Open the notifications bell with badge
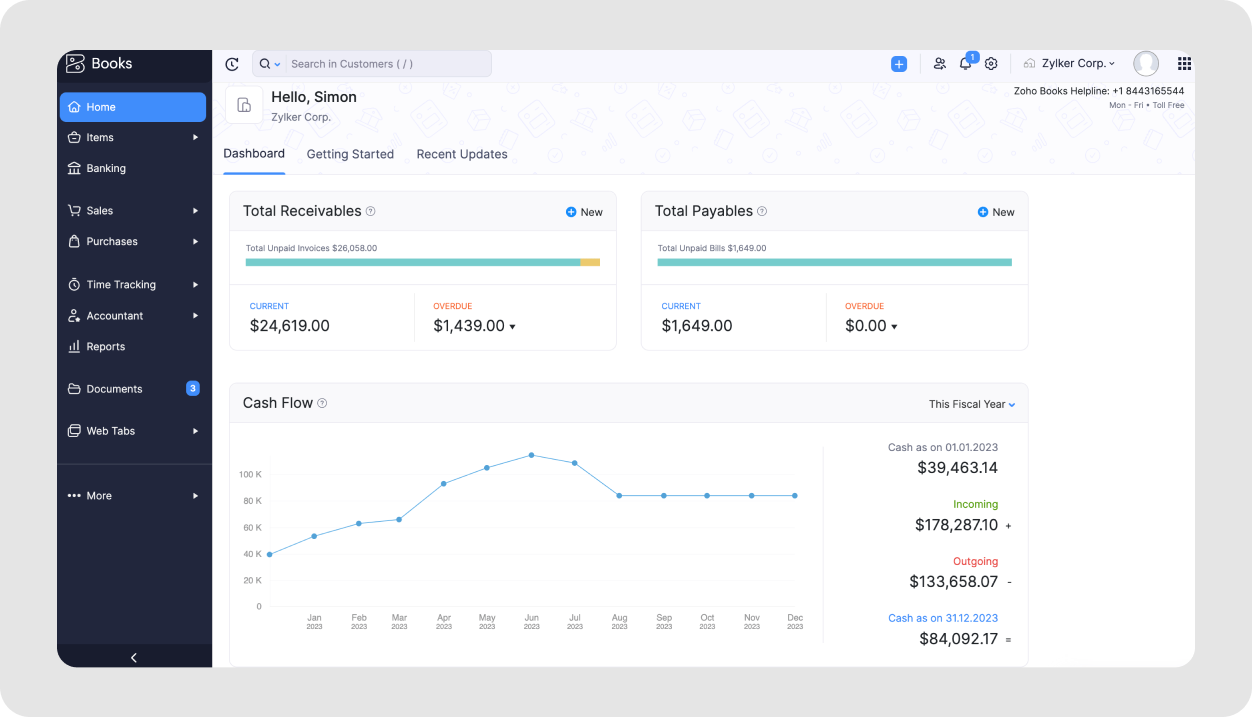Viewport: 1252px width, 717px height. [965, 64]
